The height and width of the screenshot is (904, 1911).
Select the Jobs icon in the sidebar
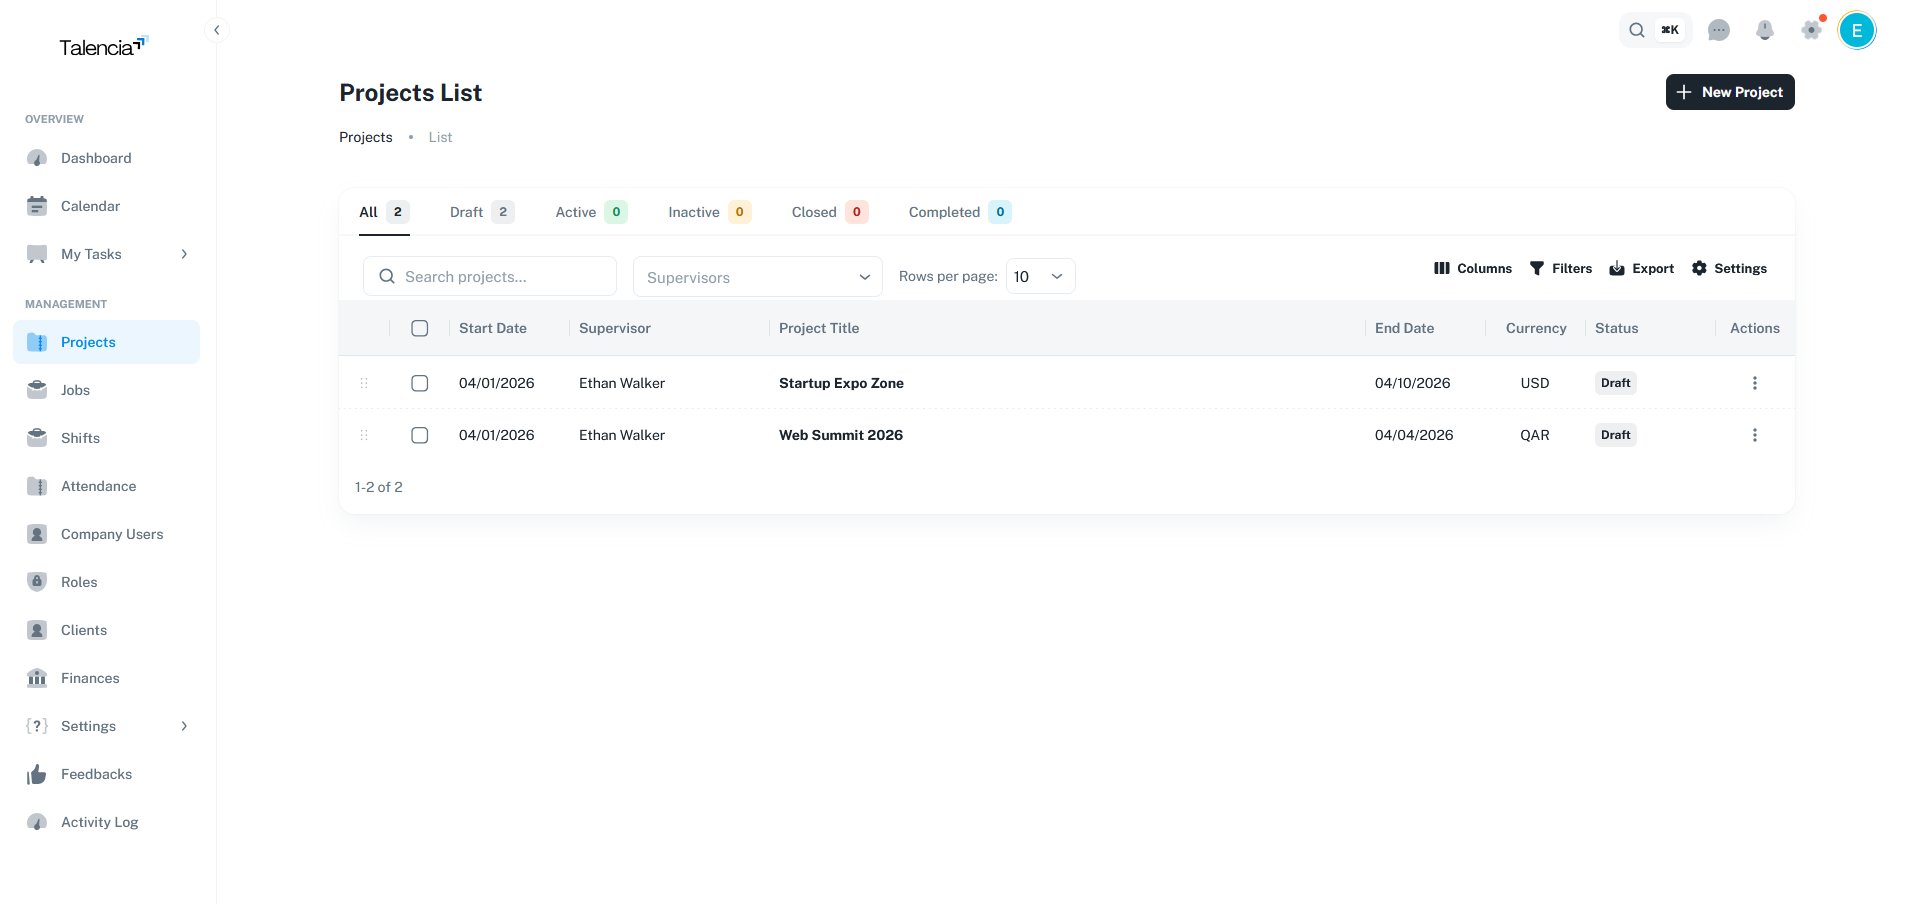(37, 390)
